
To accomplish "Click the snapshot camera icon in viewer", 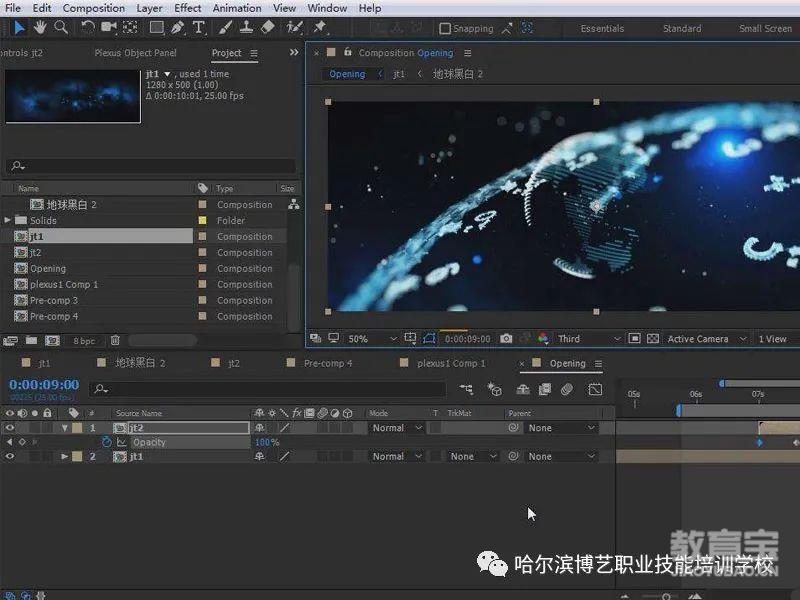I will click(x=506, y=339).
